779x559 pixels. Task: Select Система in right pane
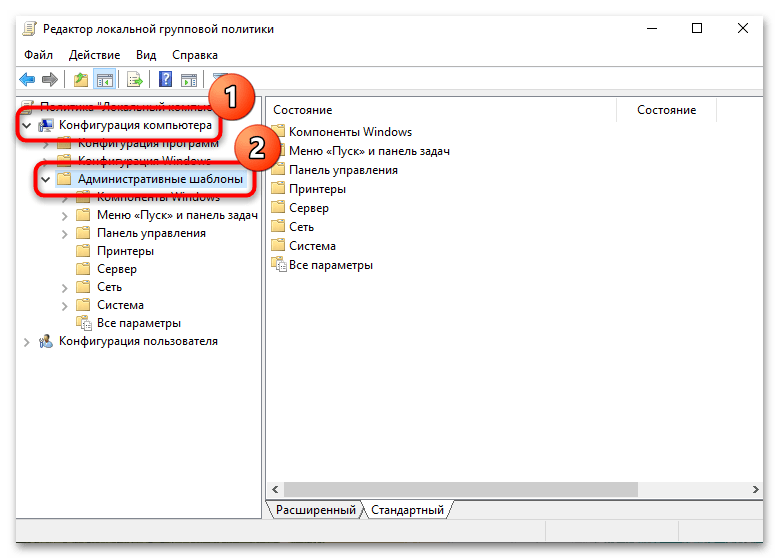coord(312,245)
